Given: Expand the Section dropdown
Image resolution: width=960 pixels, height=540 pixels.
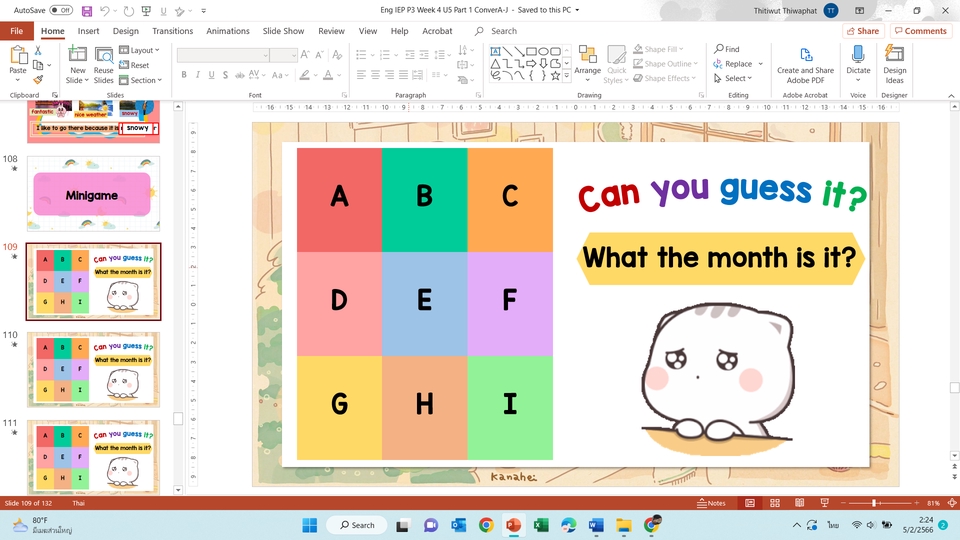Looking at the screenshot, I should (x=140, y=80).
